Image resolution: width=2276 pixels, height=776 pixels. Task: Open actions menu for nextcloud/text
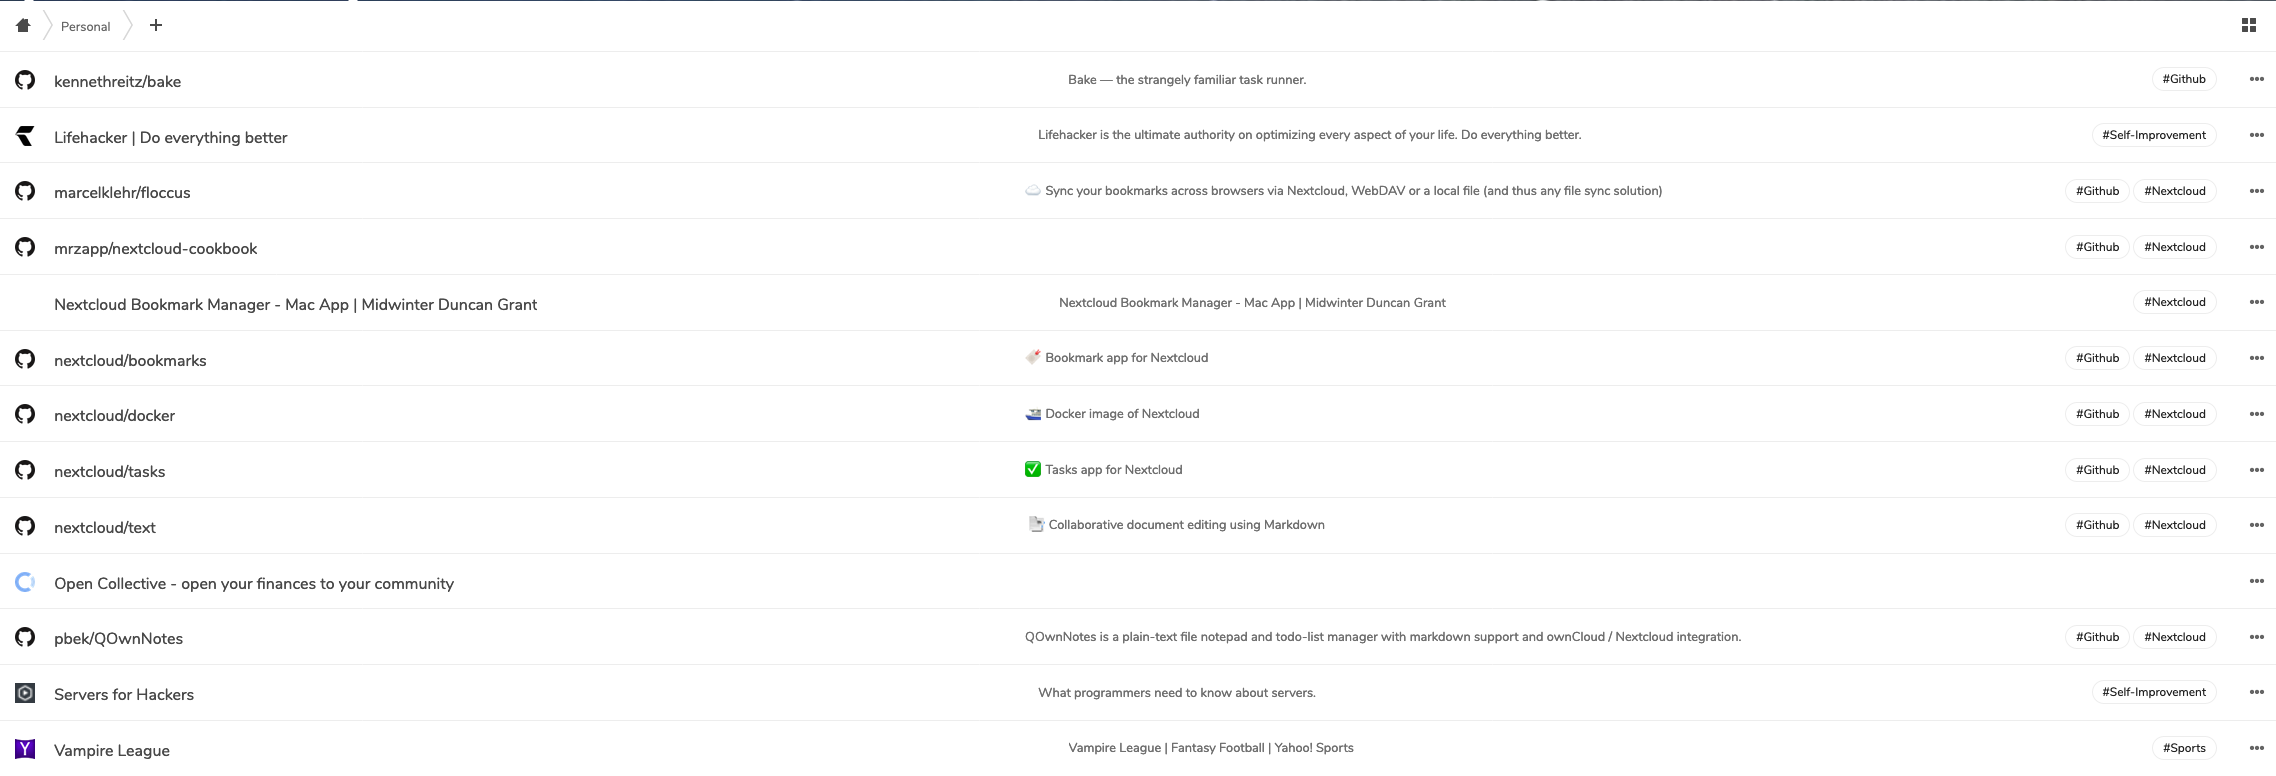pos(2257,525)
